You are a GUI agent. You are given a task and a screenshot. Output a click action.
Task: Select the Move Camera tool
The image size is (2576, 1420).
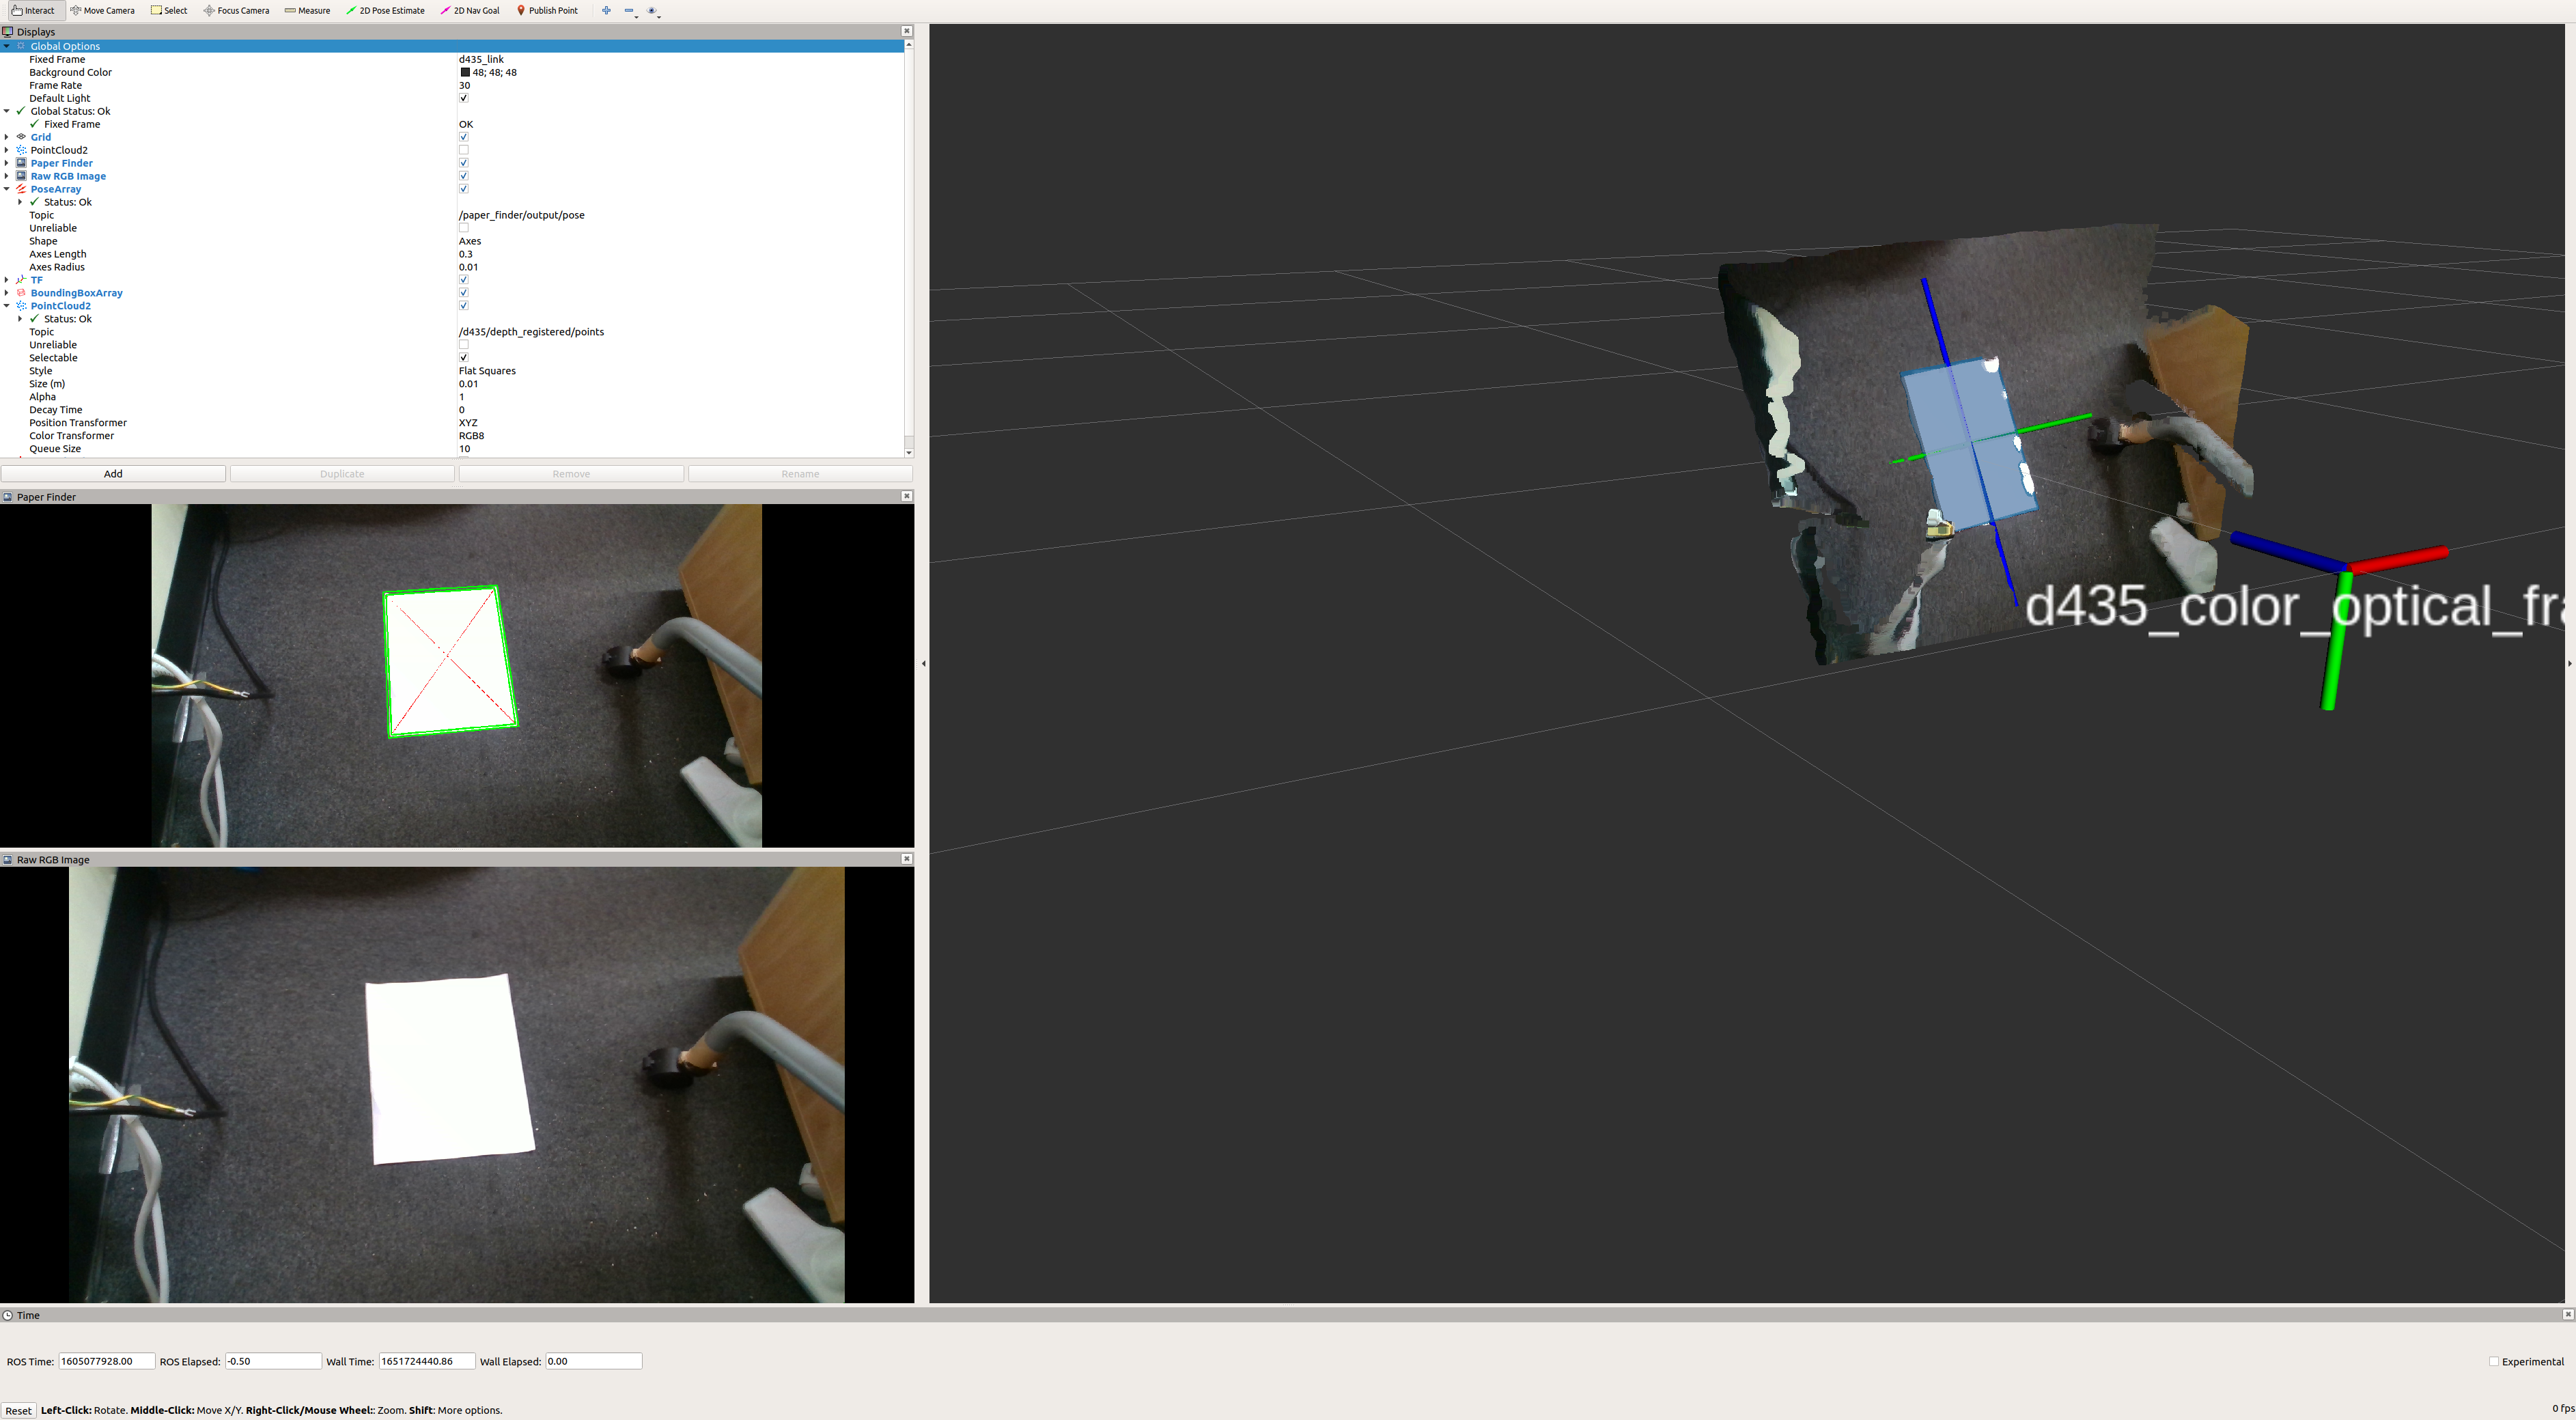[102, 10]
